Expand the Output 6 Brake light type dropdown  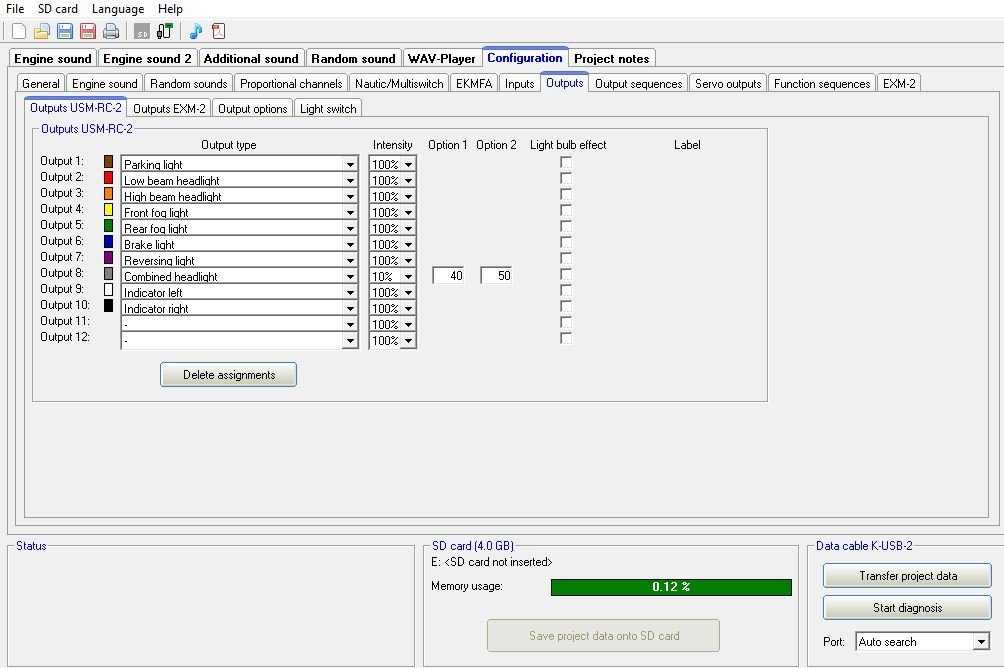350,245
